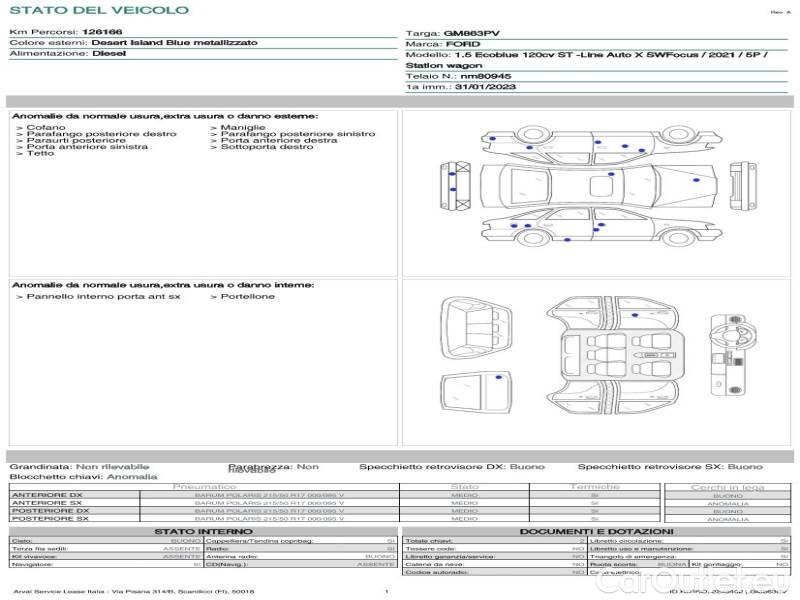Viewport: 800px width, 600px height.
Task: Click the top-view car exterior diagram
Action: tap(599, 185)
